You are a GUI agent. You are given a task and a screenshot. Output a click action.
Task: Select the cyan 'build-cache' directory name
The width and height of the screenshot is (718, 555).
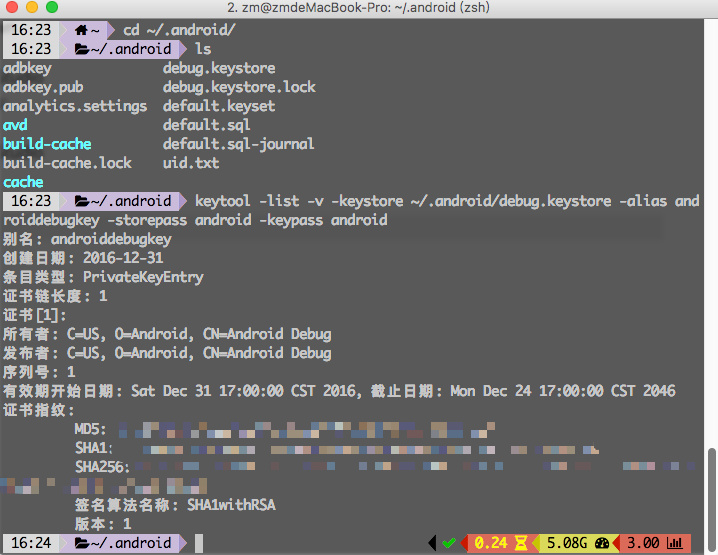coord(47,144)
